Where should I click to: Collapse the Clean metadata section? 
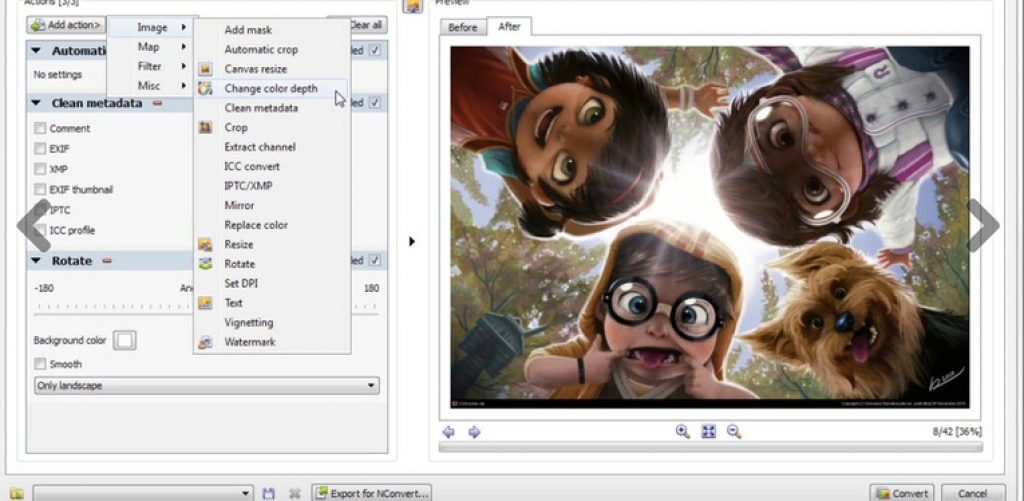pyautogui.click(x=36, y=103)
